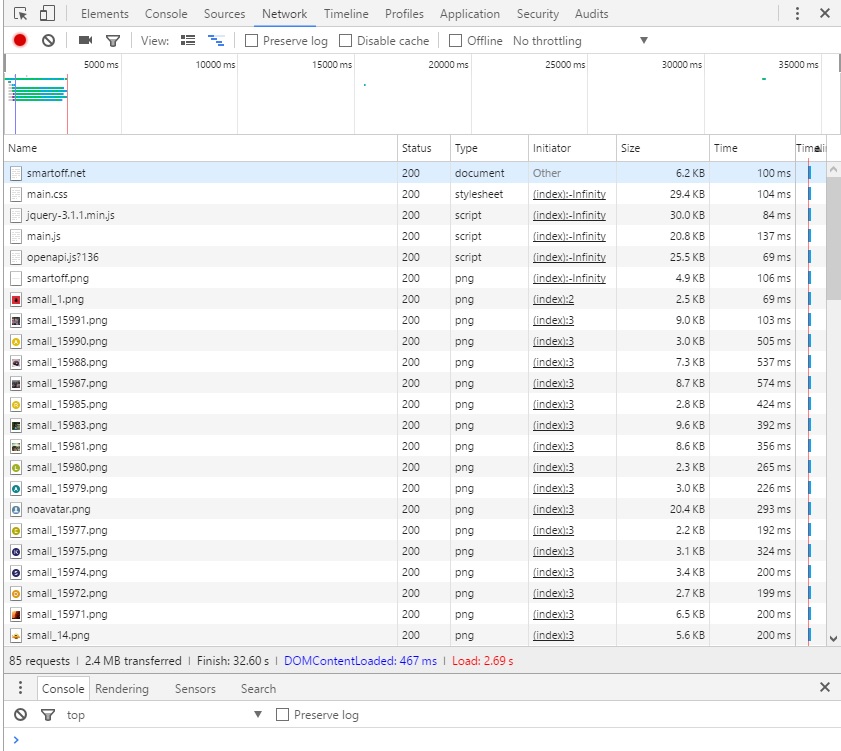Click the capture screenshots camera icon
841x751 pixels.
point(85,40)
